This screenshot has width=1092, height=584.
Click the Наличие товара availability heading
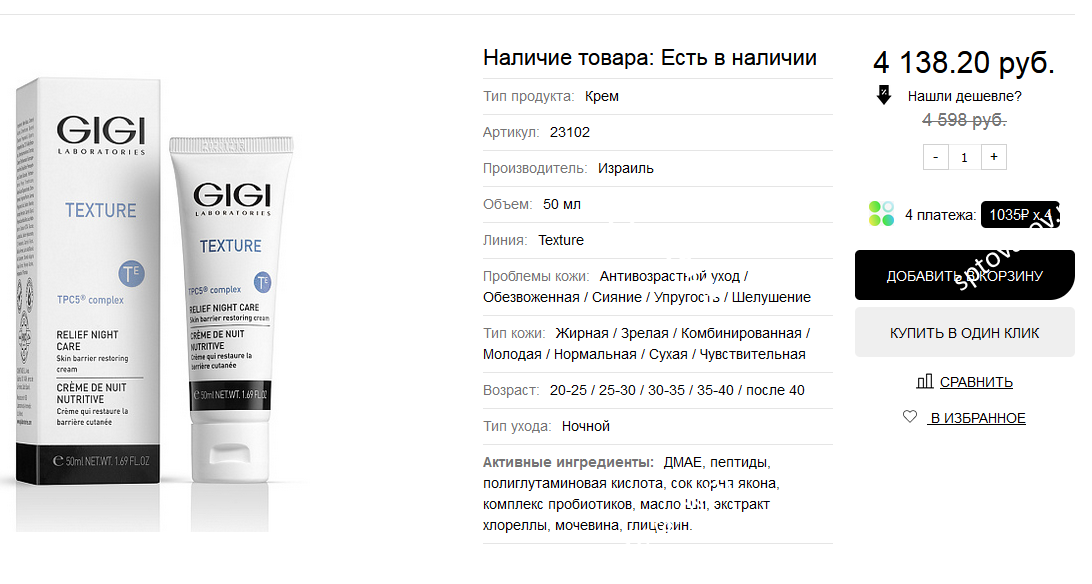click(650, 58)
